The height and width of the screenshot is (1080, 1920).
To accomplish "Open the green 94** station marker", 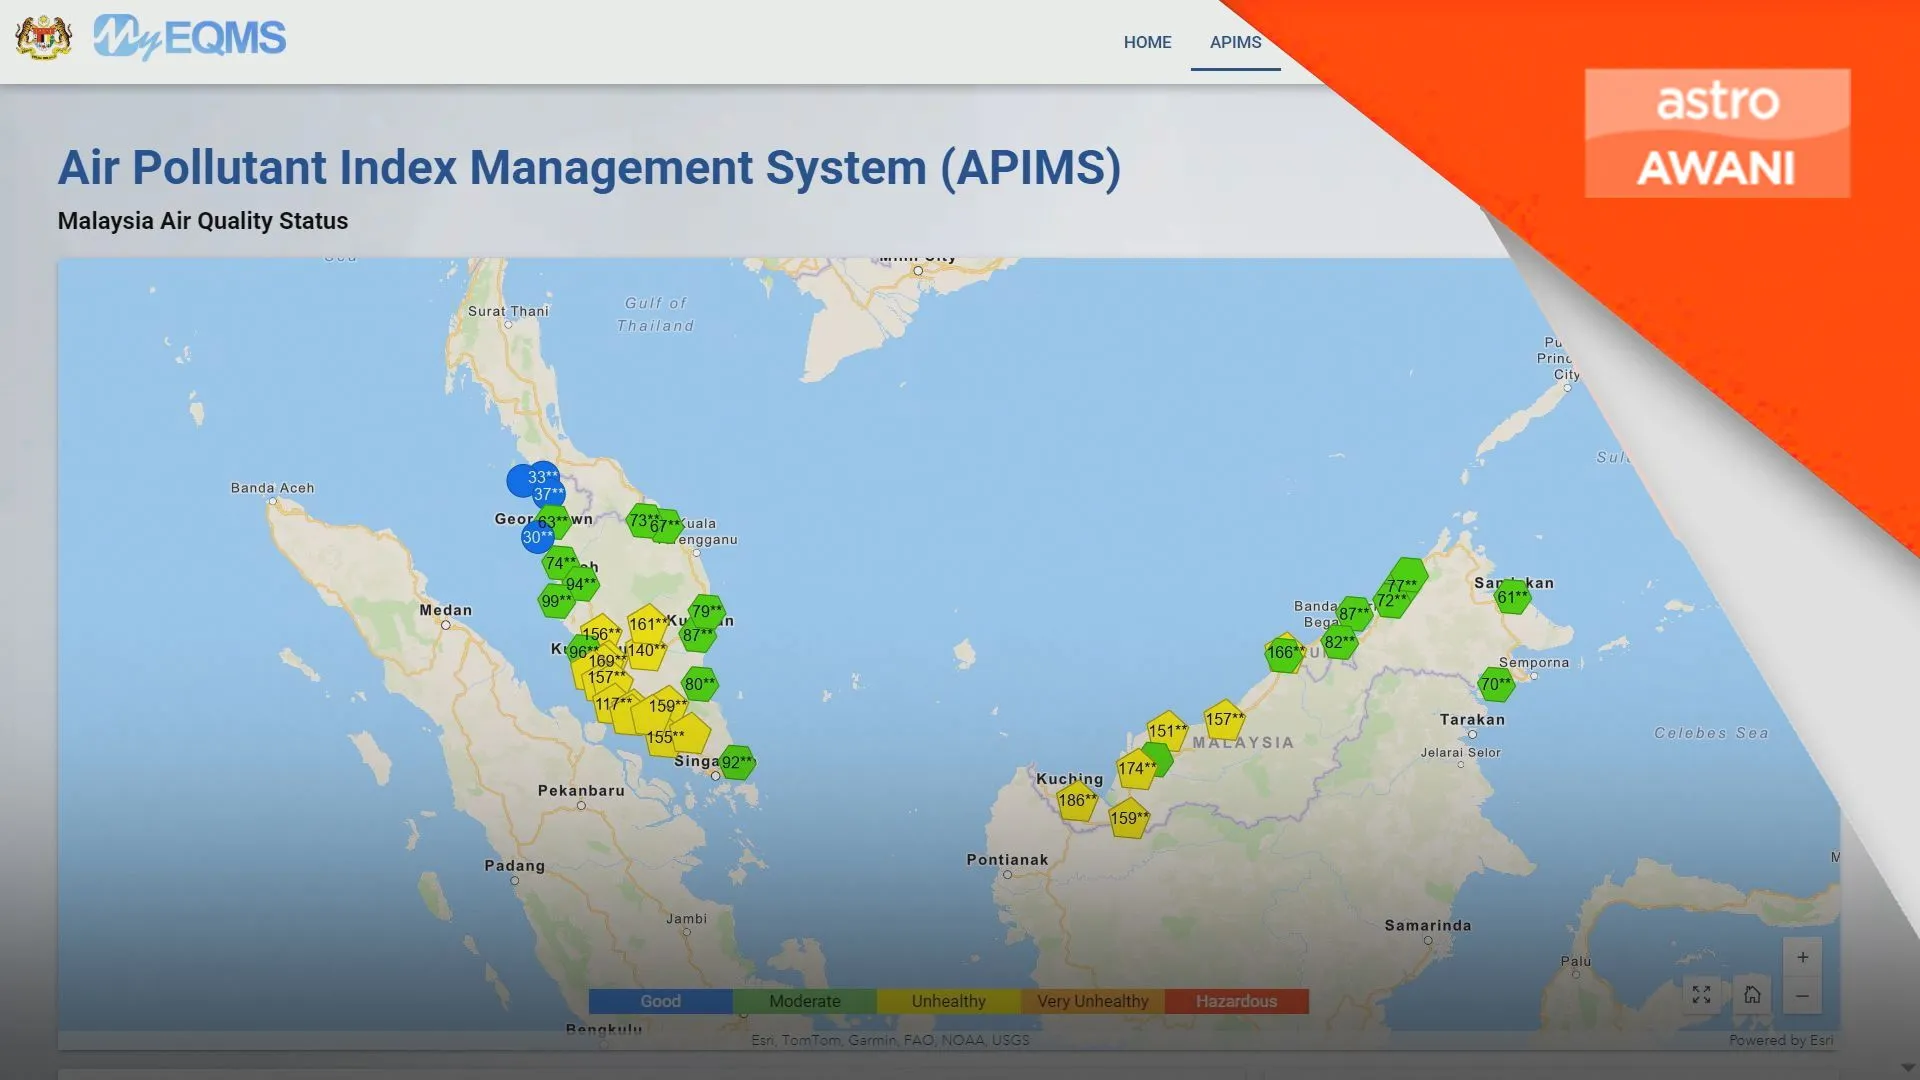I will click(x=581, y=584).
